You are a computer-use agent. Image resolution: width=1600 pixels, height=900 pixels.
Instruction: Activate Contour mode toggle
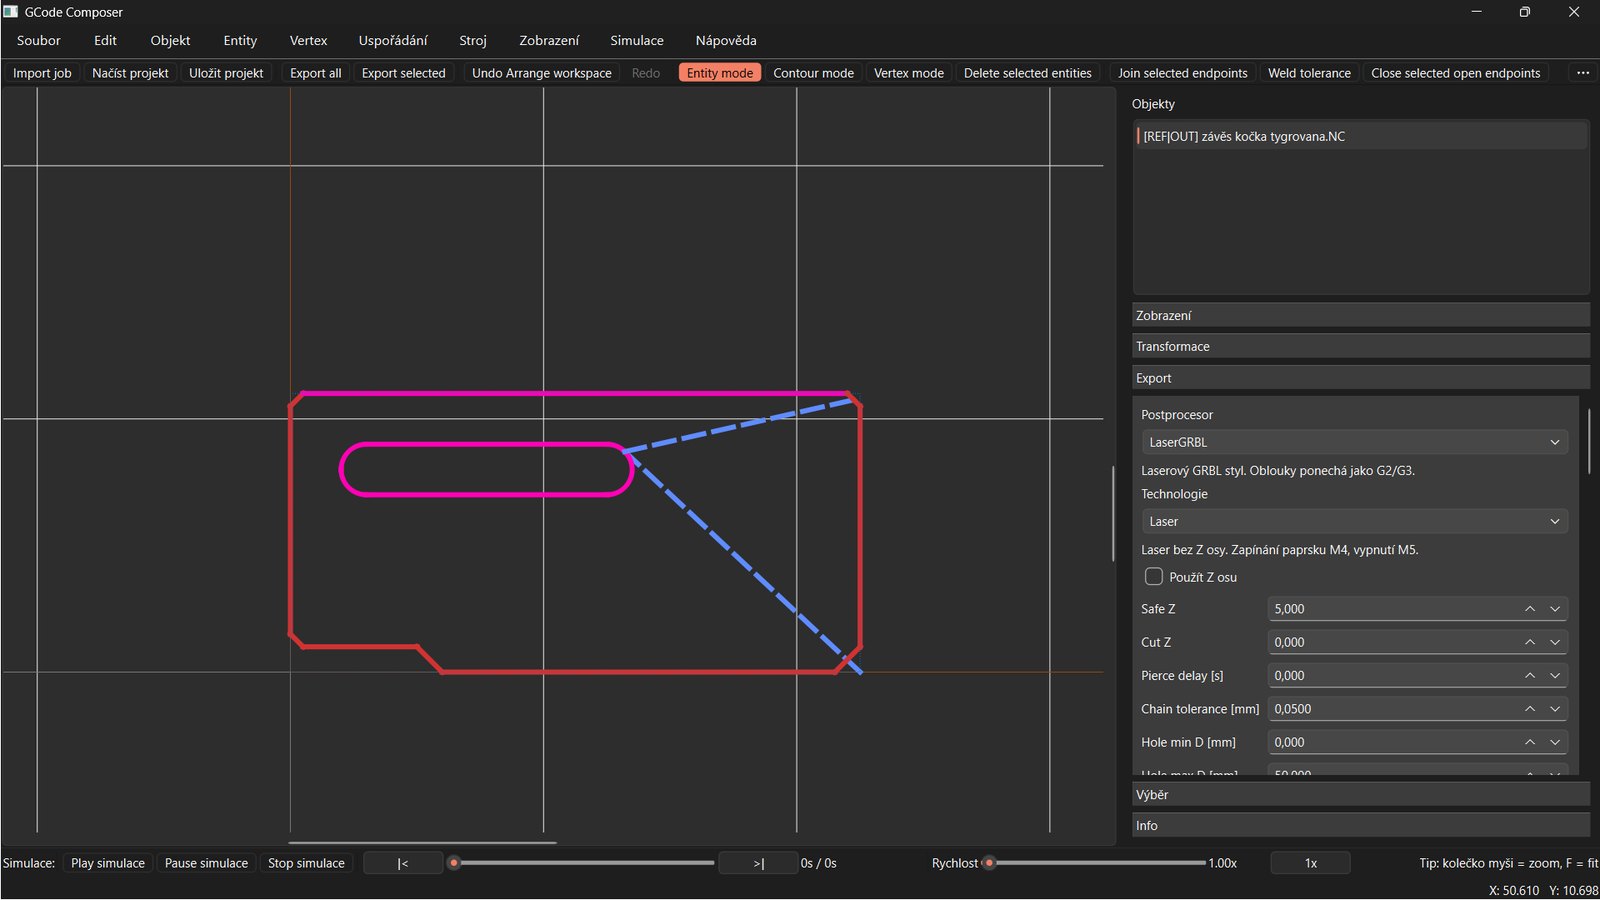click(813, 73)
